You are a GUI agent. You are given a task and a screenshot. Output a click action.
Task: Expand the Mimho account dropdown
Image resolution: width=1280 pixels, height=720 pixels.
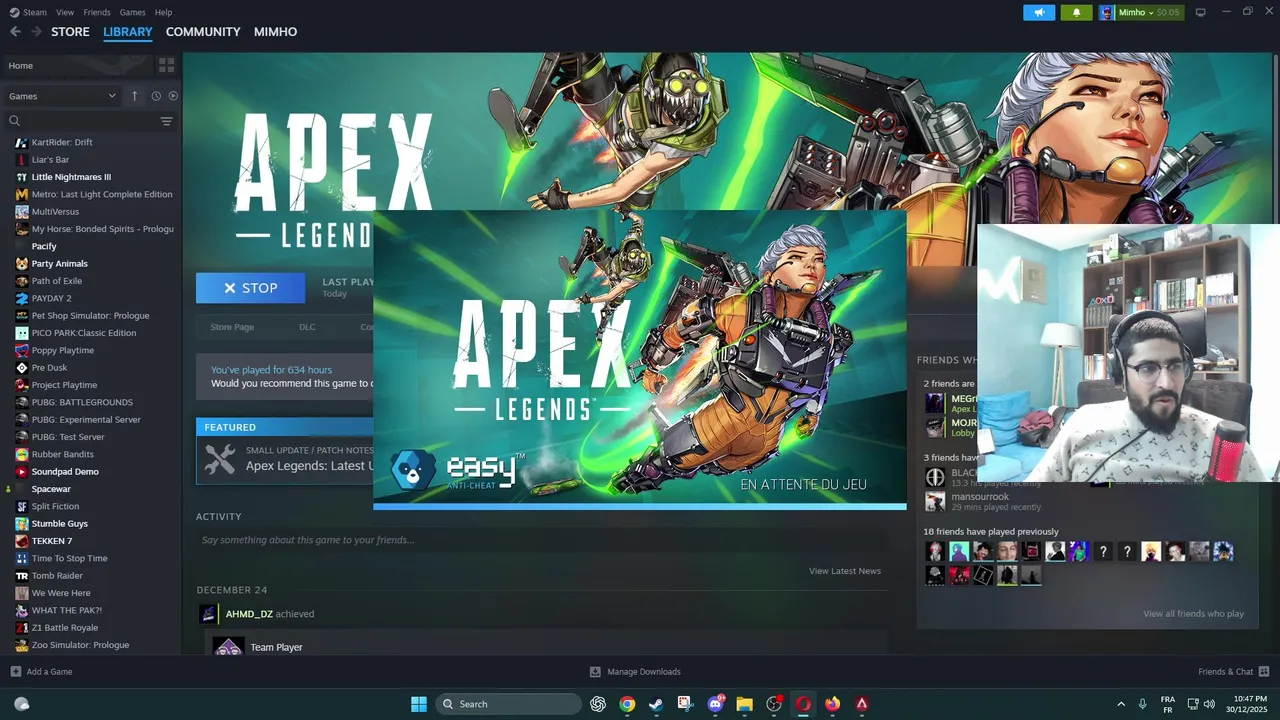1140,12
